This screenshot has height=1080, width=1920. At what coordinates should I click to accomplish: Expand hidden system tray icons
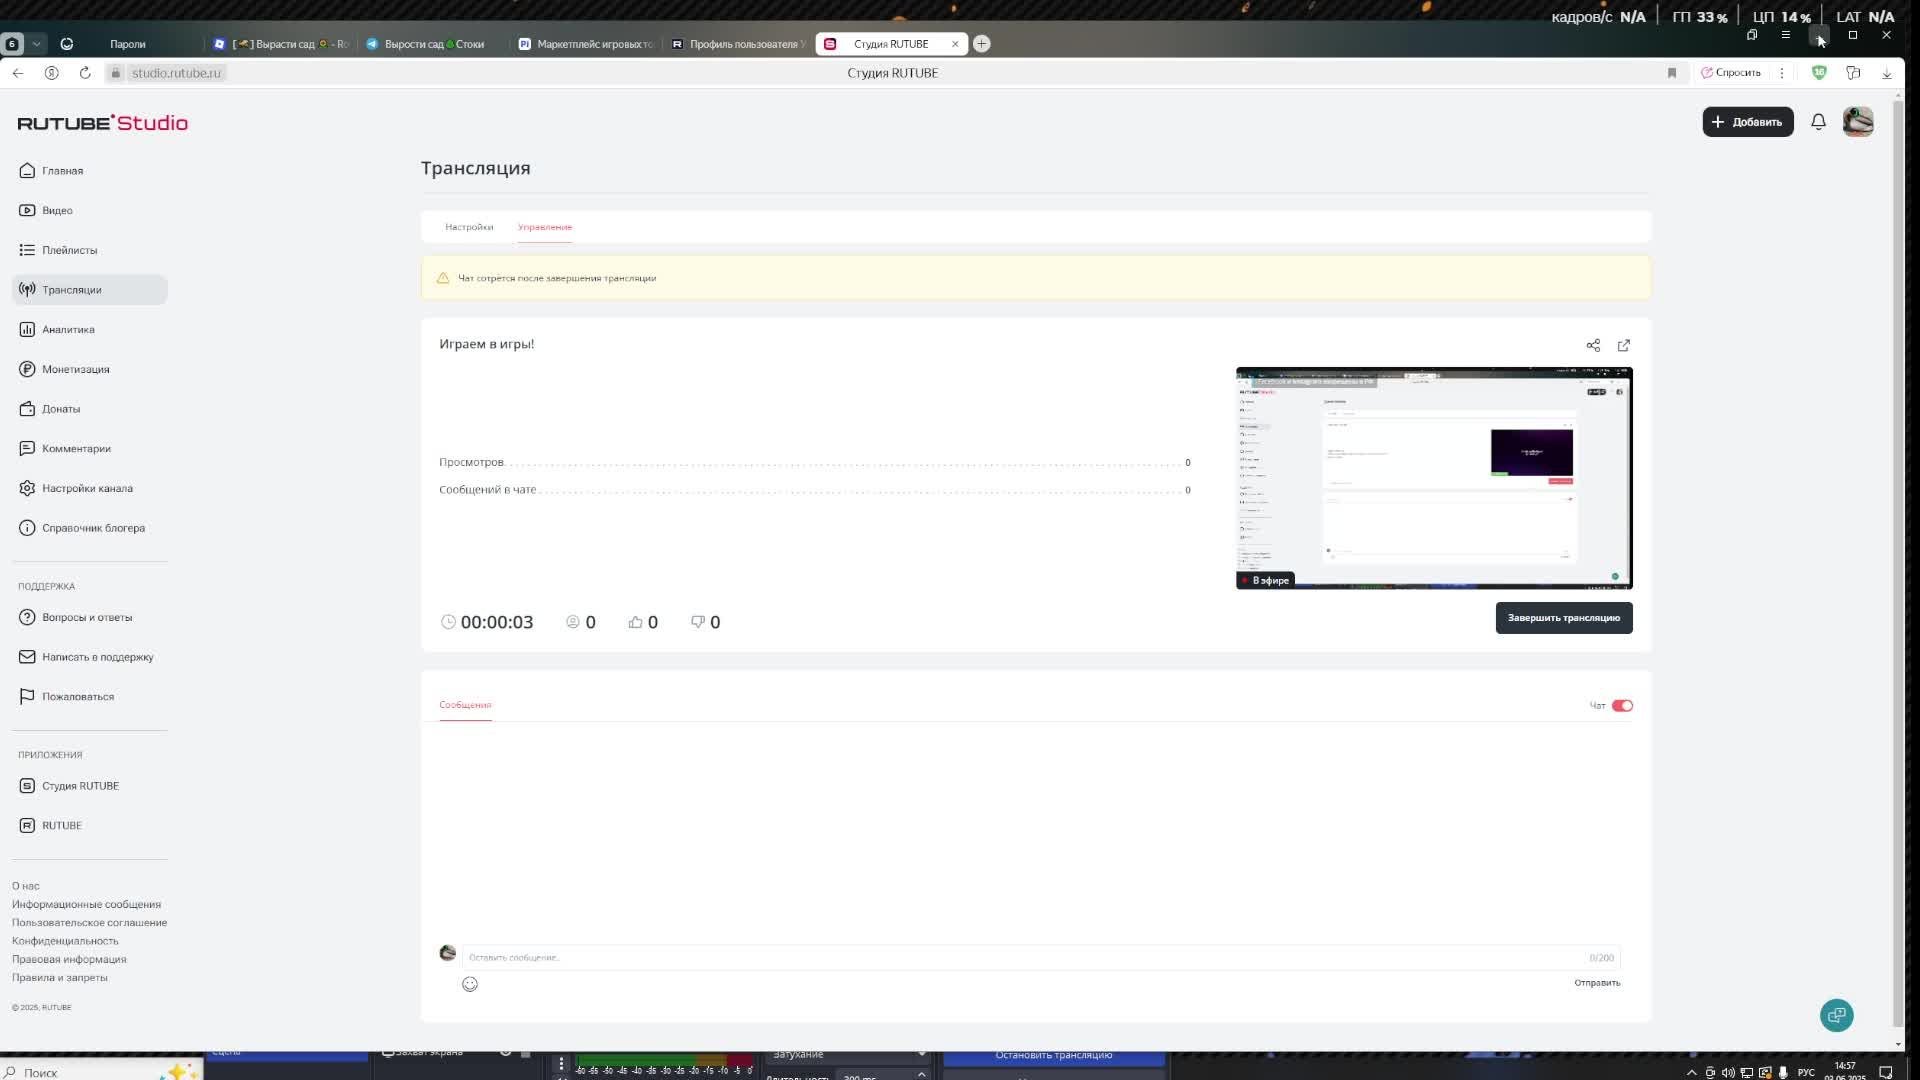[1692, 1072]
